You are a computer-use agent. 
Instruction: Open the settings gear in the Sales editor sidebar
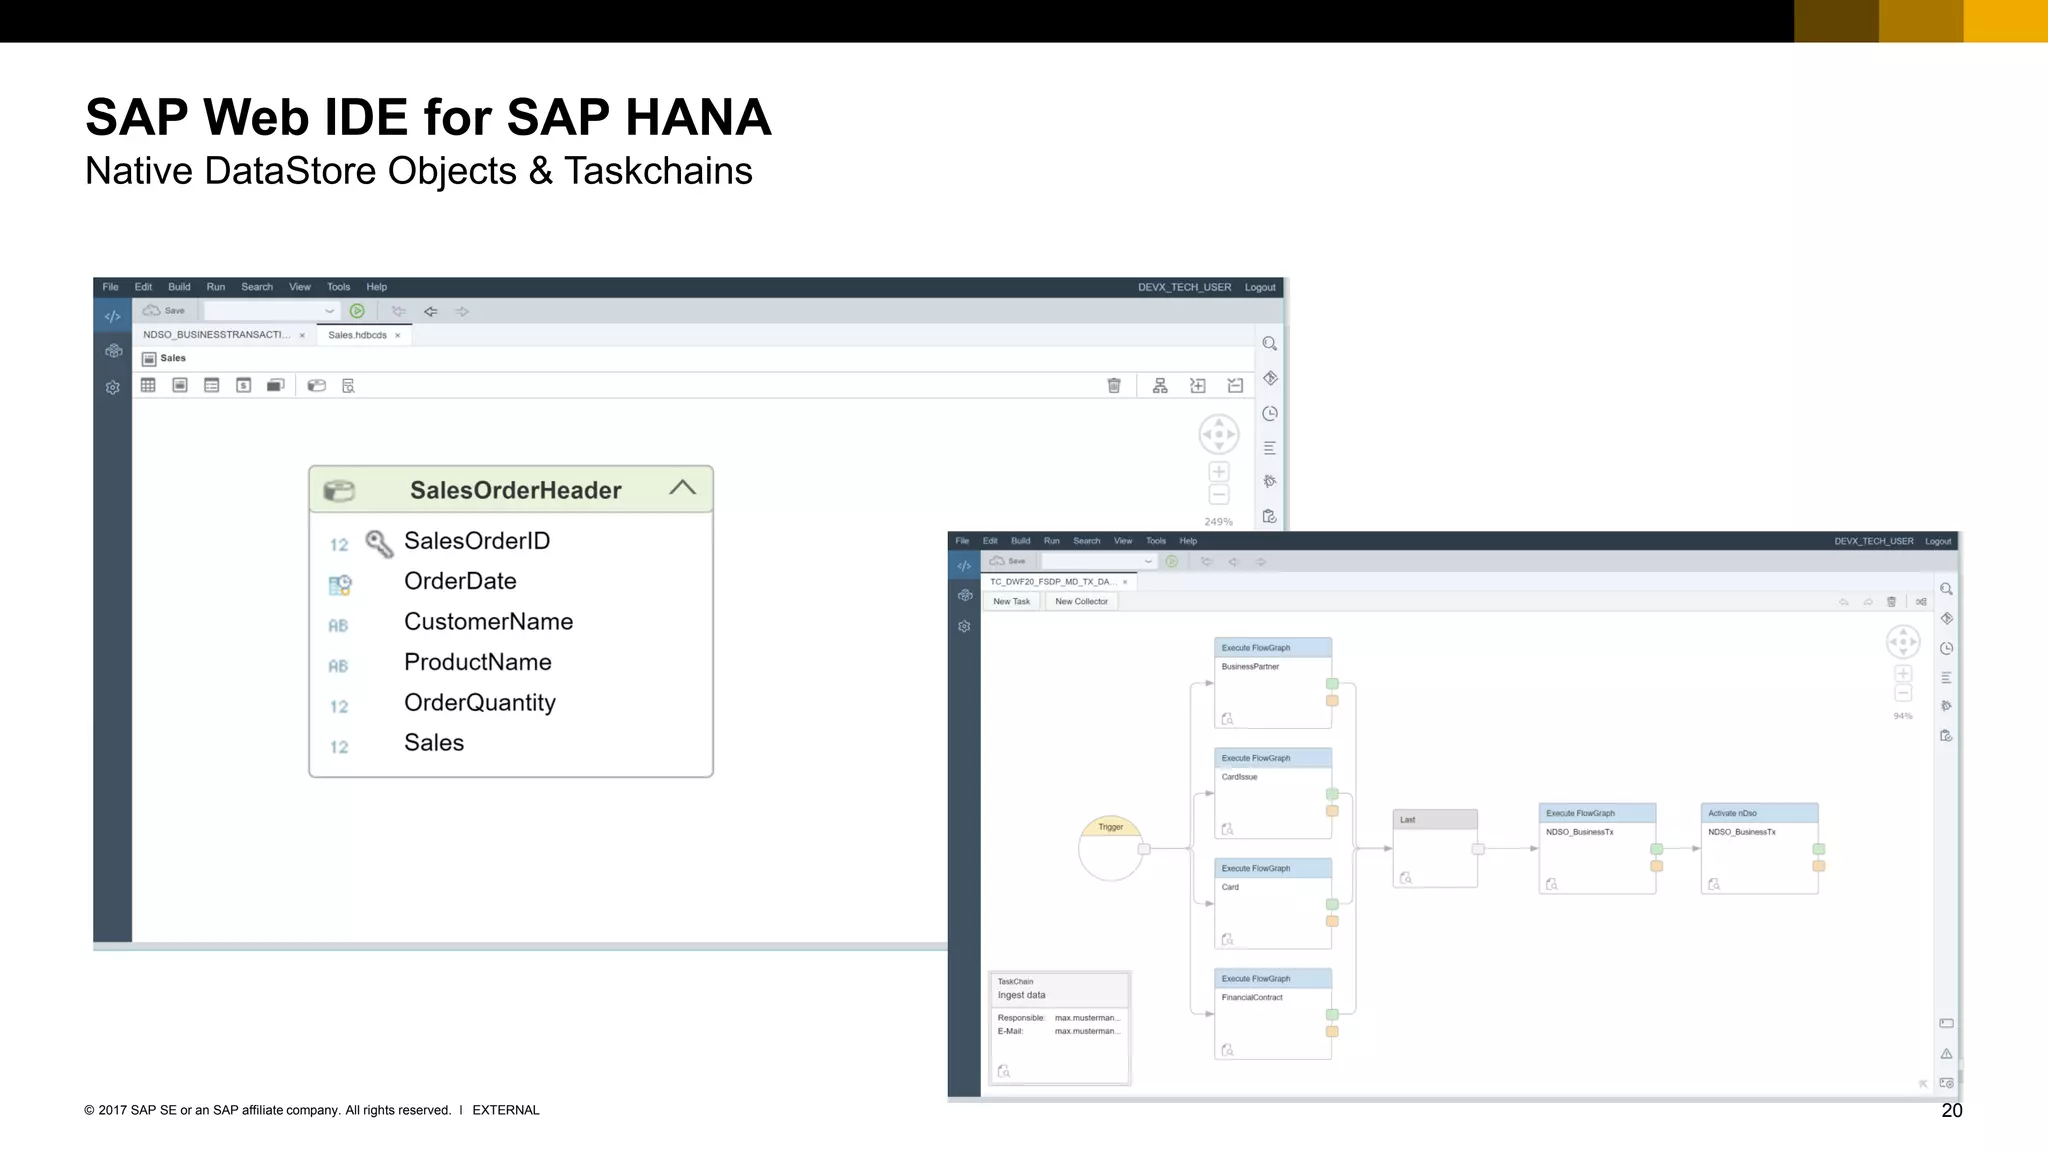coord(113,387)
